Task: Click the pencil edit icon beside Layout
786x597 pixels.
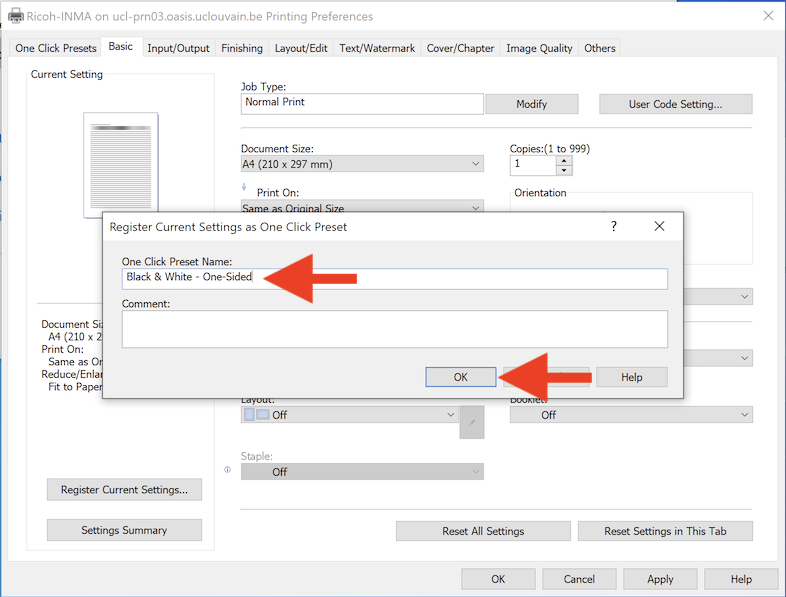Action: 472,422
